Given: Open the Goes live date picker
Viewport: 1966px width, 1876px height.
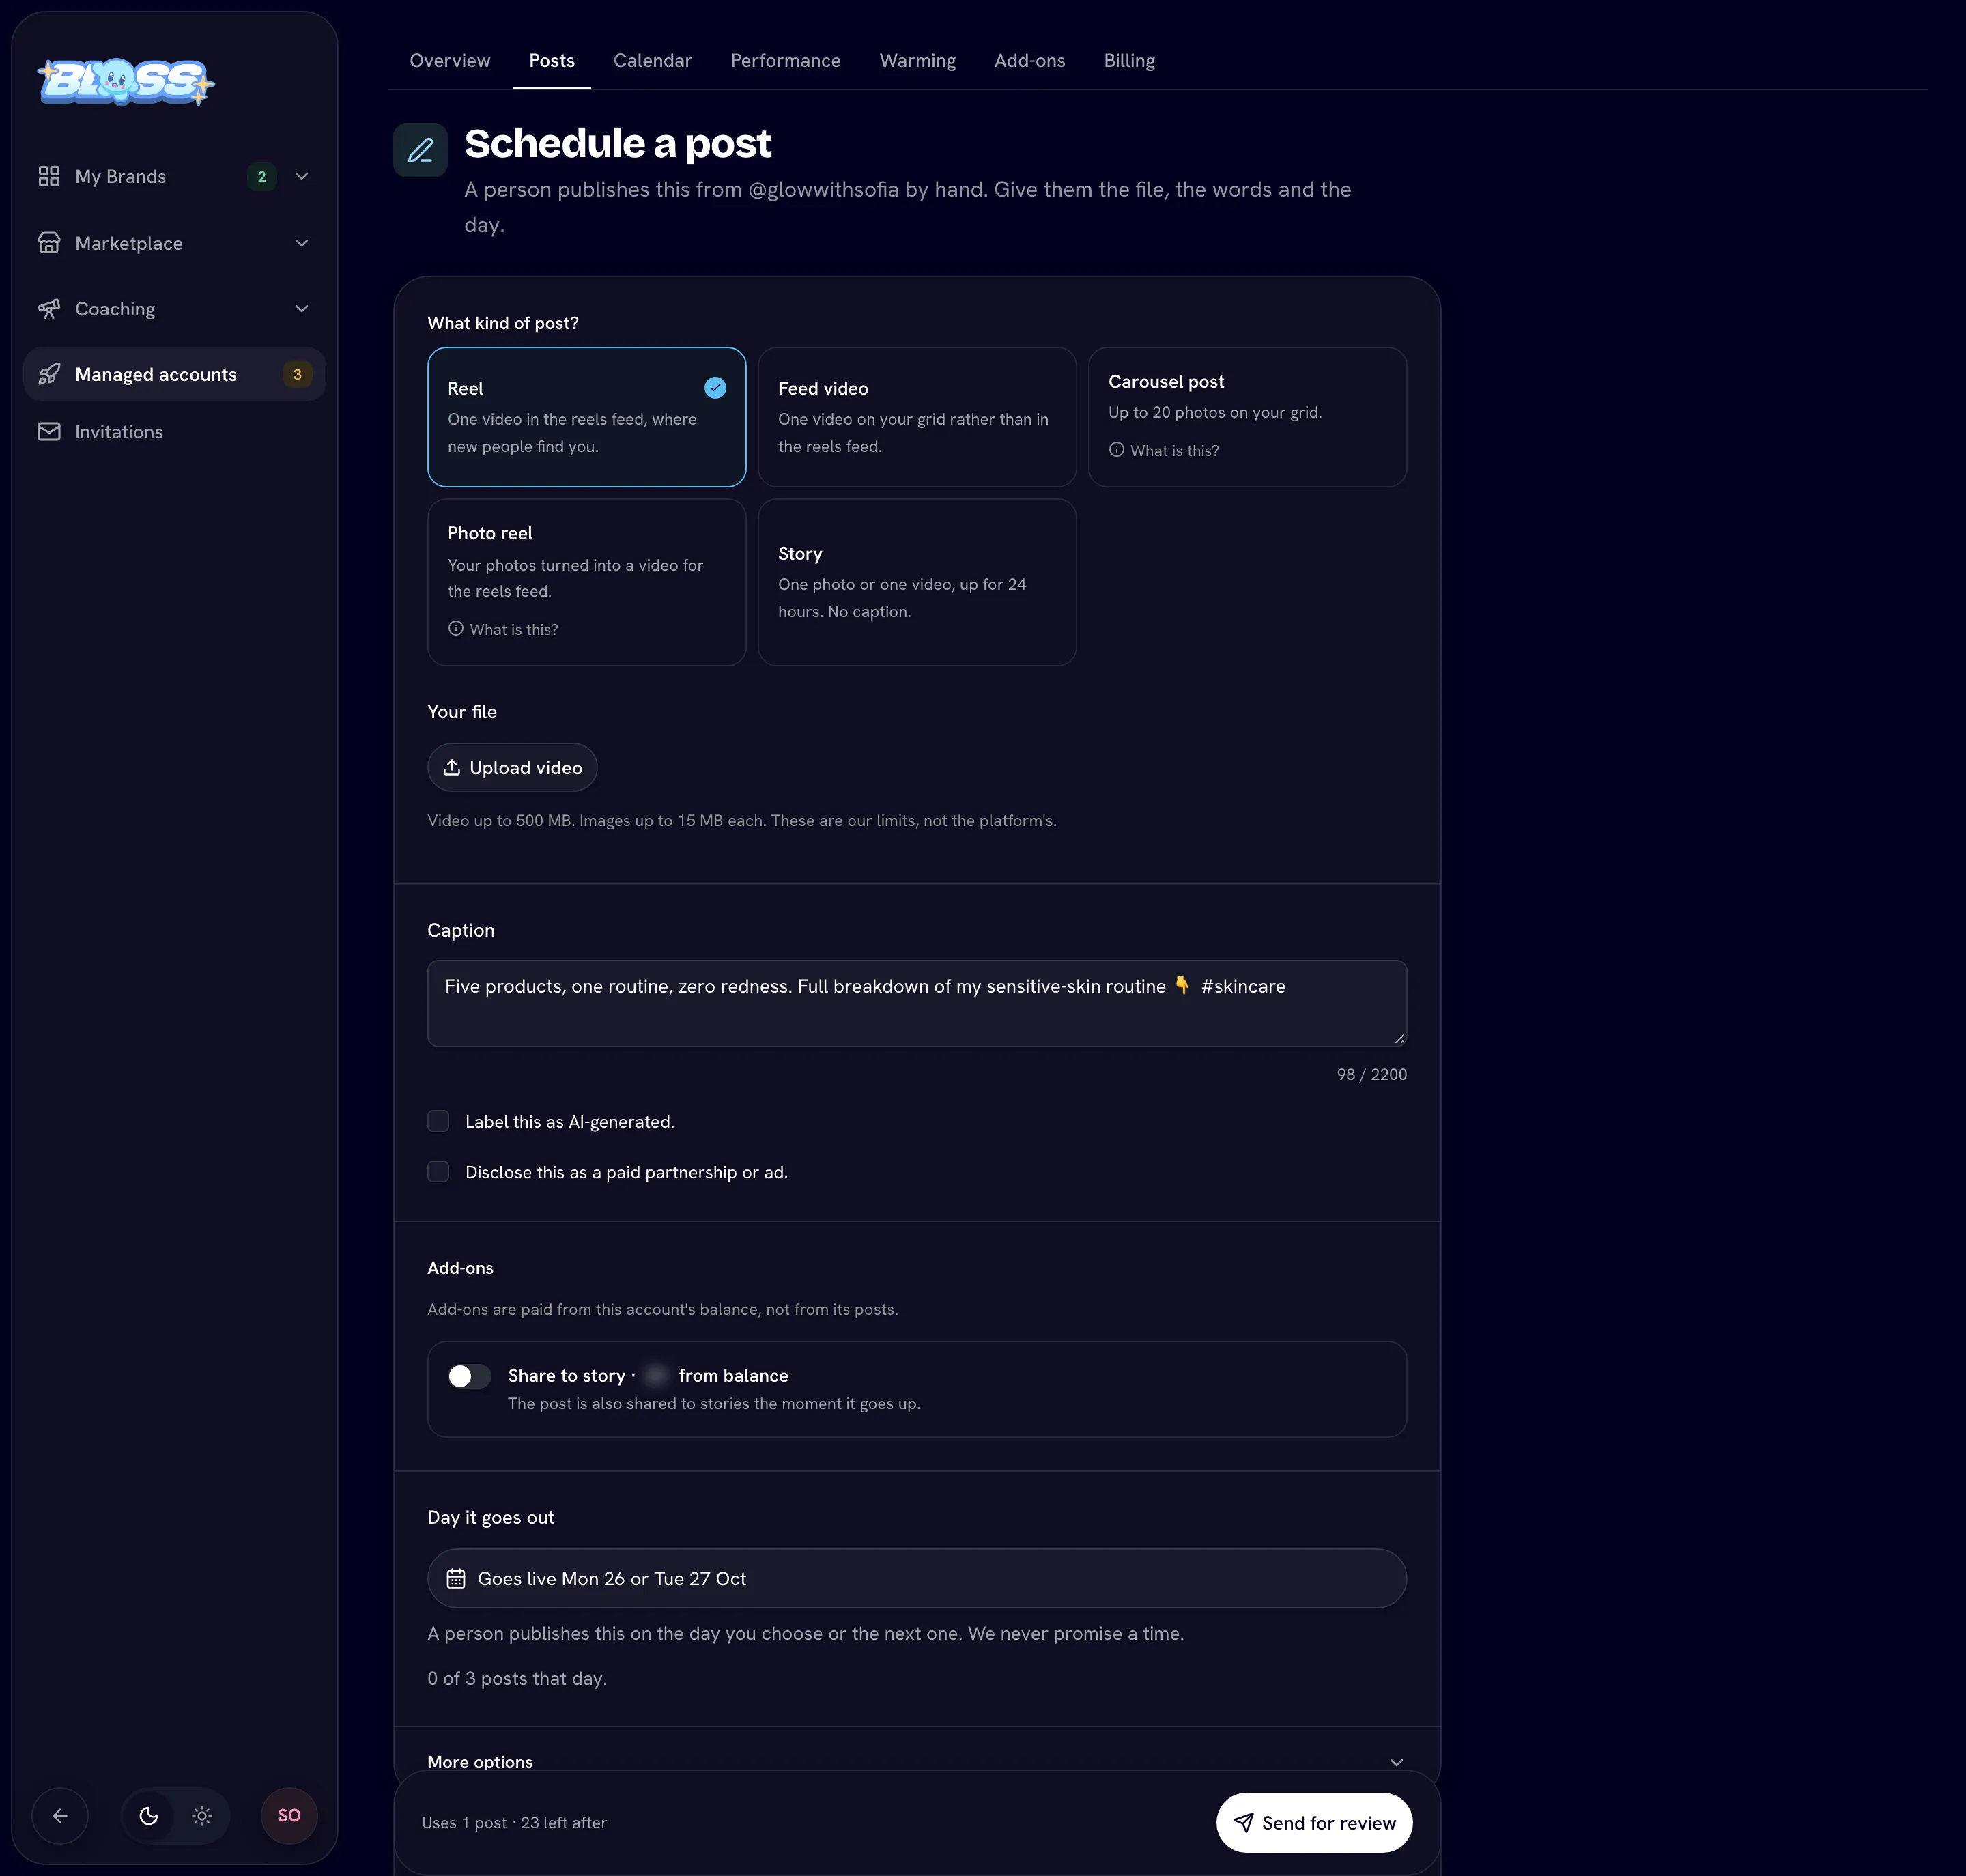Looking at the screenshot, I should 917,1579.
